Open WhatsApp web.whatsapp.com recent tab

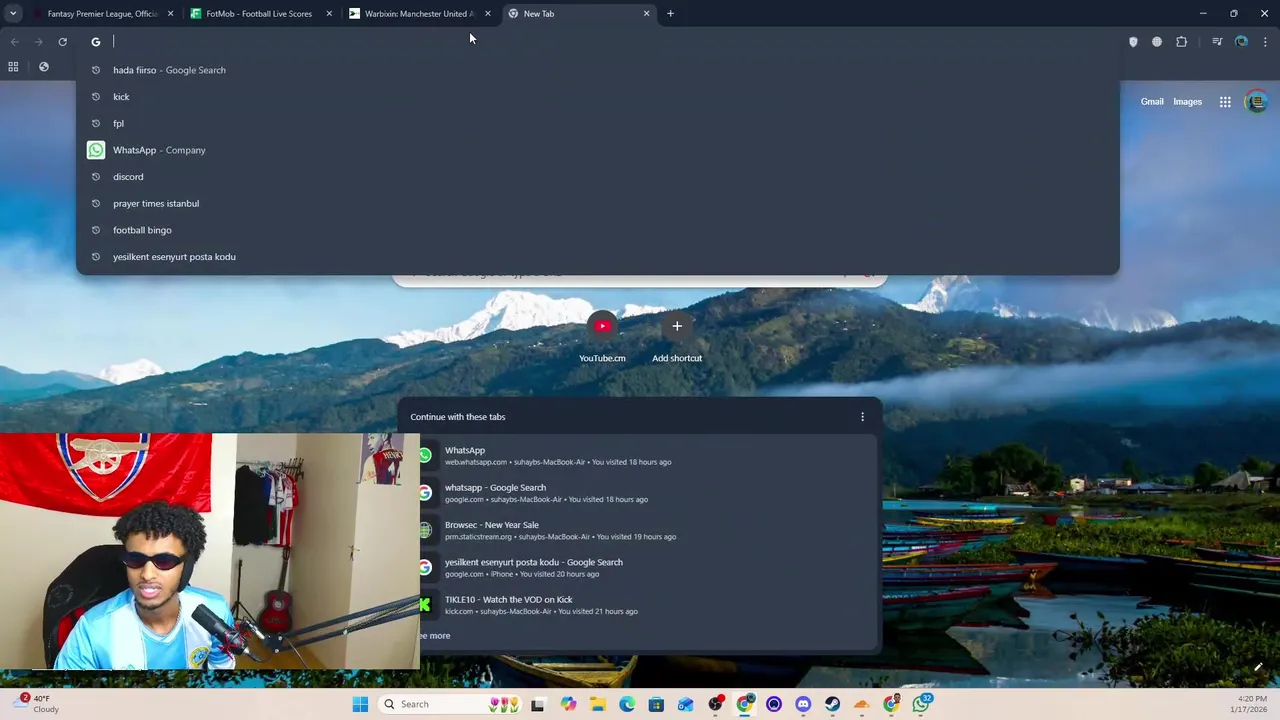(x=640, y=456)
